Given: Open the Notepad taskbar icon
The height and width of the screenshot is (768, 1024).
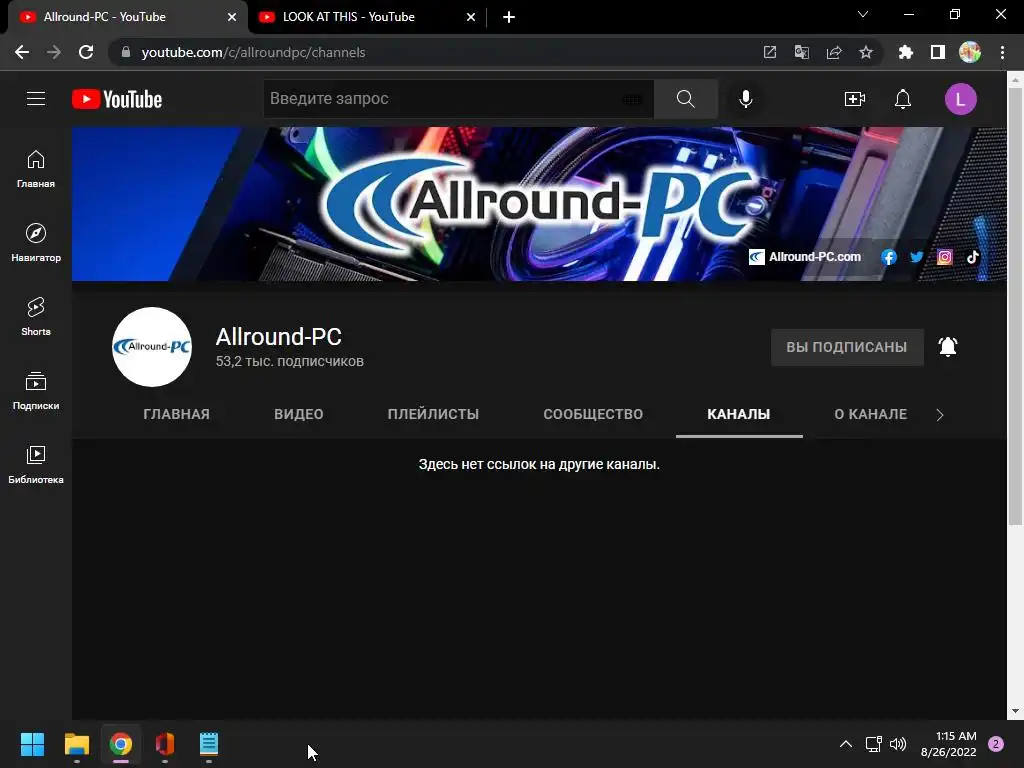Looking at the screenshot, I should tap(209, 744).
